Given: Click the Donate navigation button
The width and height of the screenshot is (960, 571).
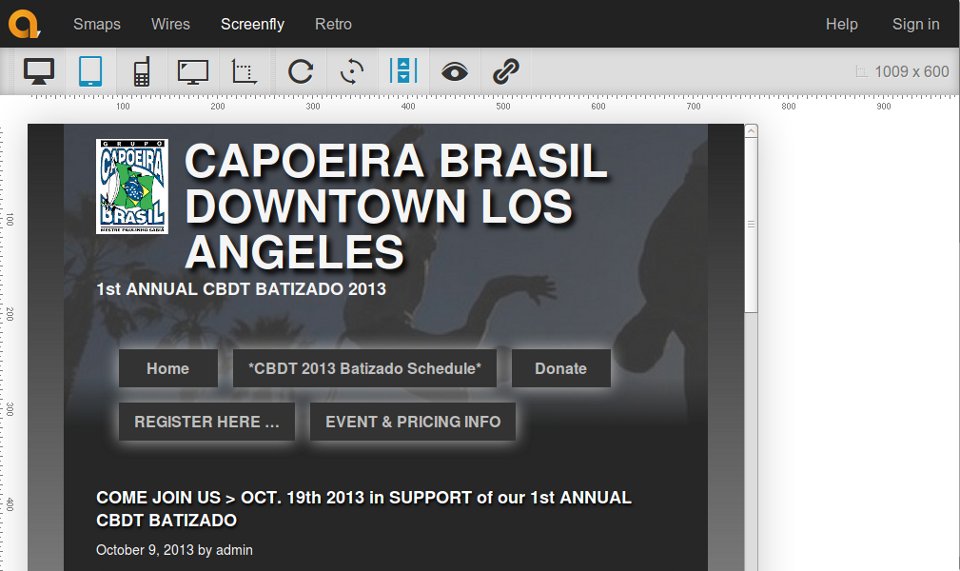Looking at the screenshot, I should tap(561, 368).
